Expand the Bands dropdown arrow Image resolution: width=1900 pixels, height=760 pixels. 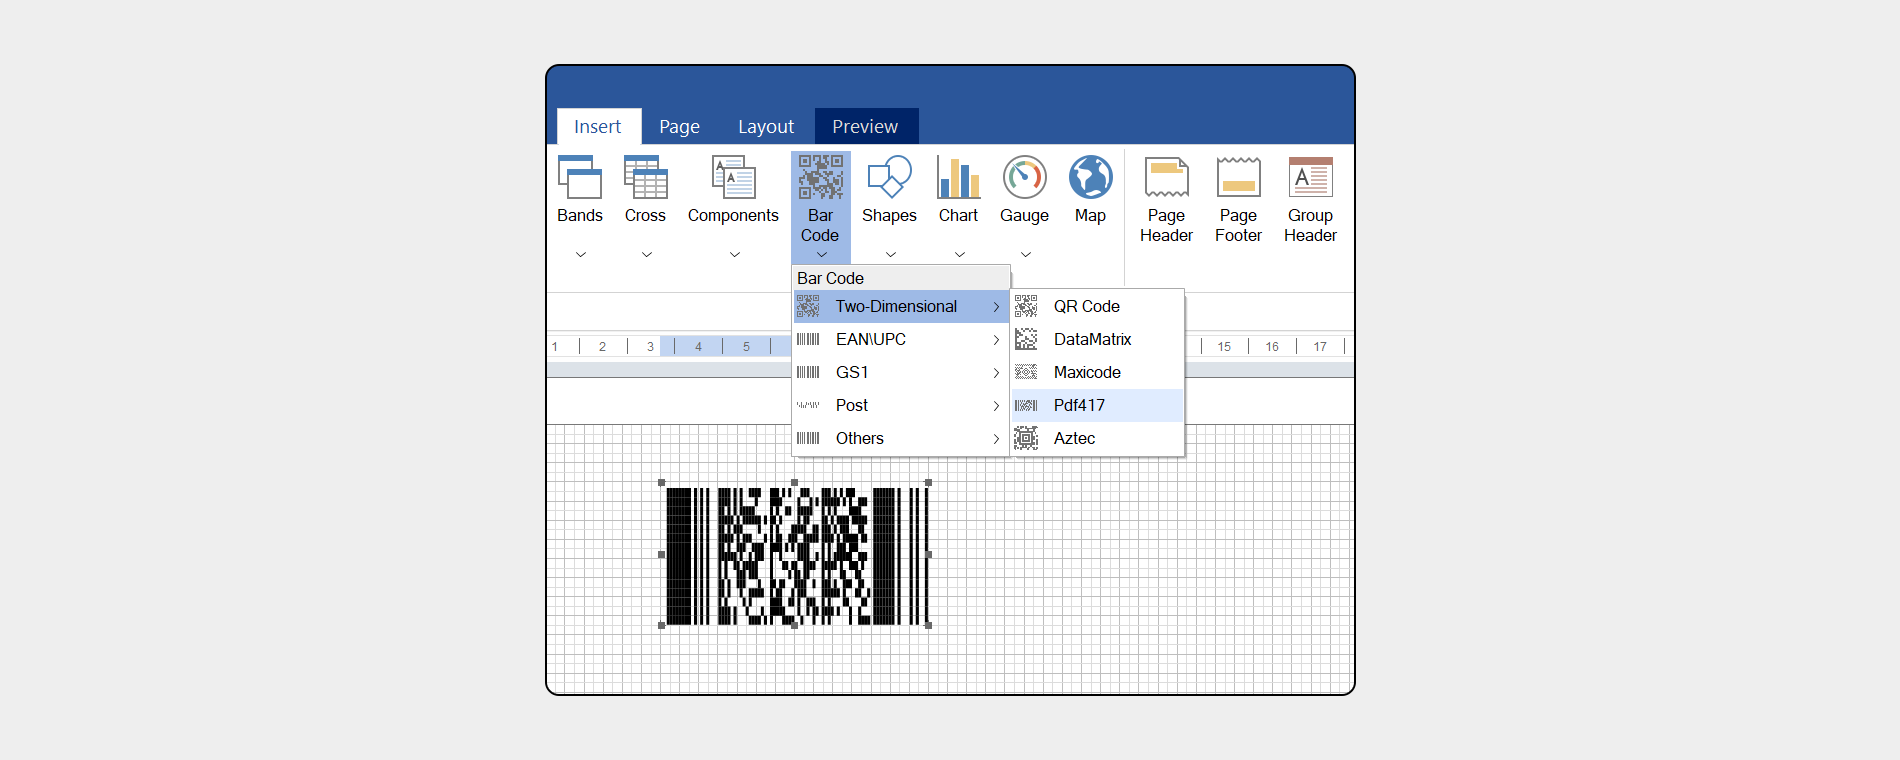pyautogui.click(x=581, y=255)
